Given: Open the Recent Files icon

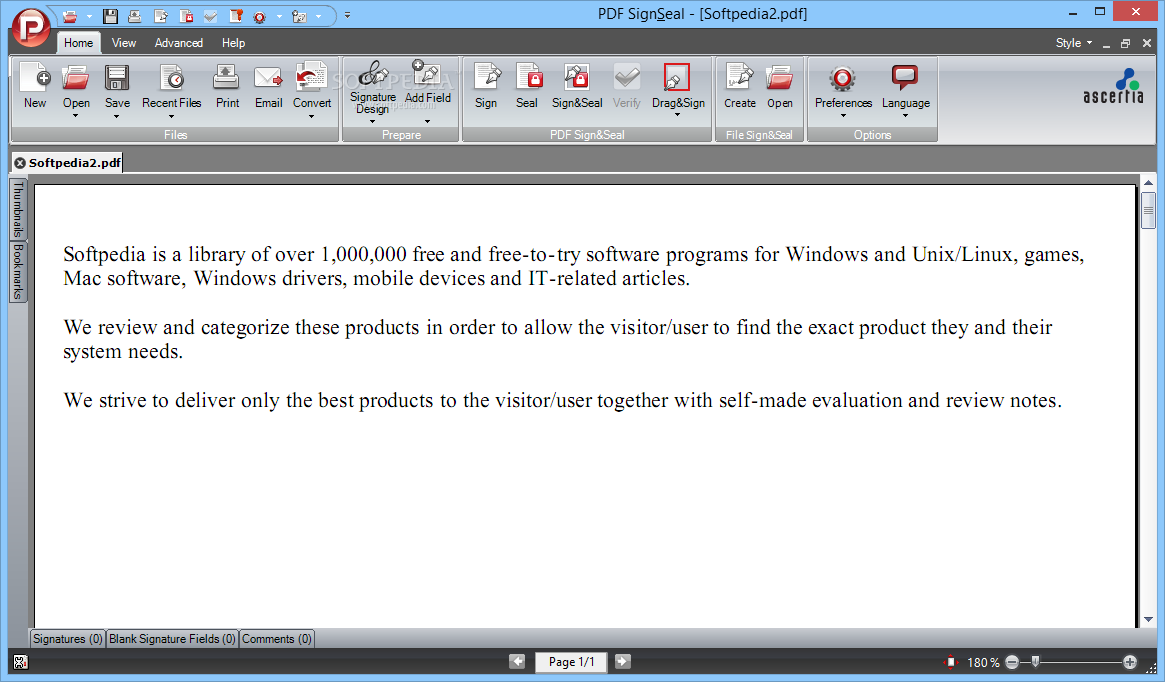Looking at the screenshot, I should pyautogui.click(x=172, y=78).
